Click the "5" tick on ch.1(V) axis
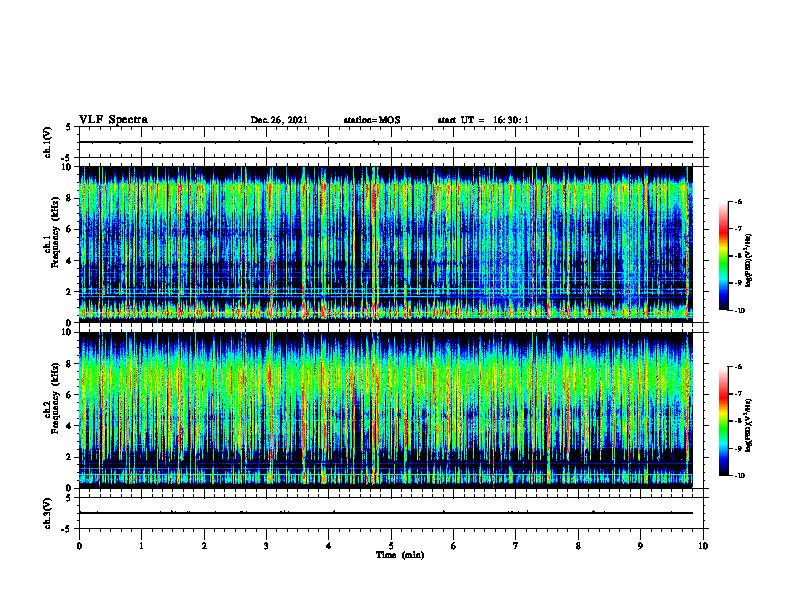792x612 pixels. pos(69,127)
